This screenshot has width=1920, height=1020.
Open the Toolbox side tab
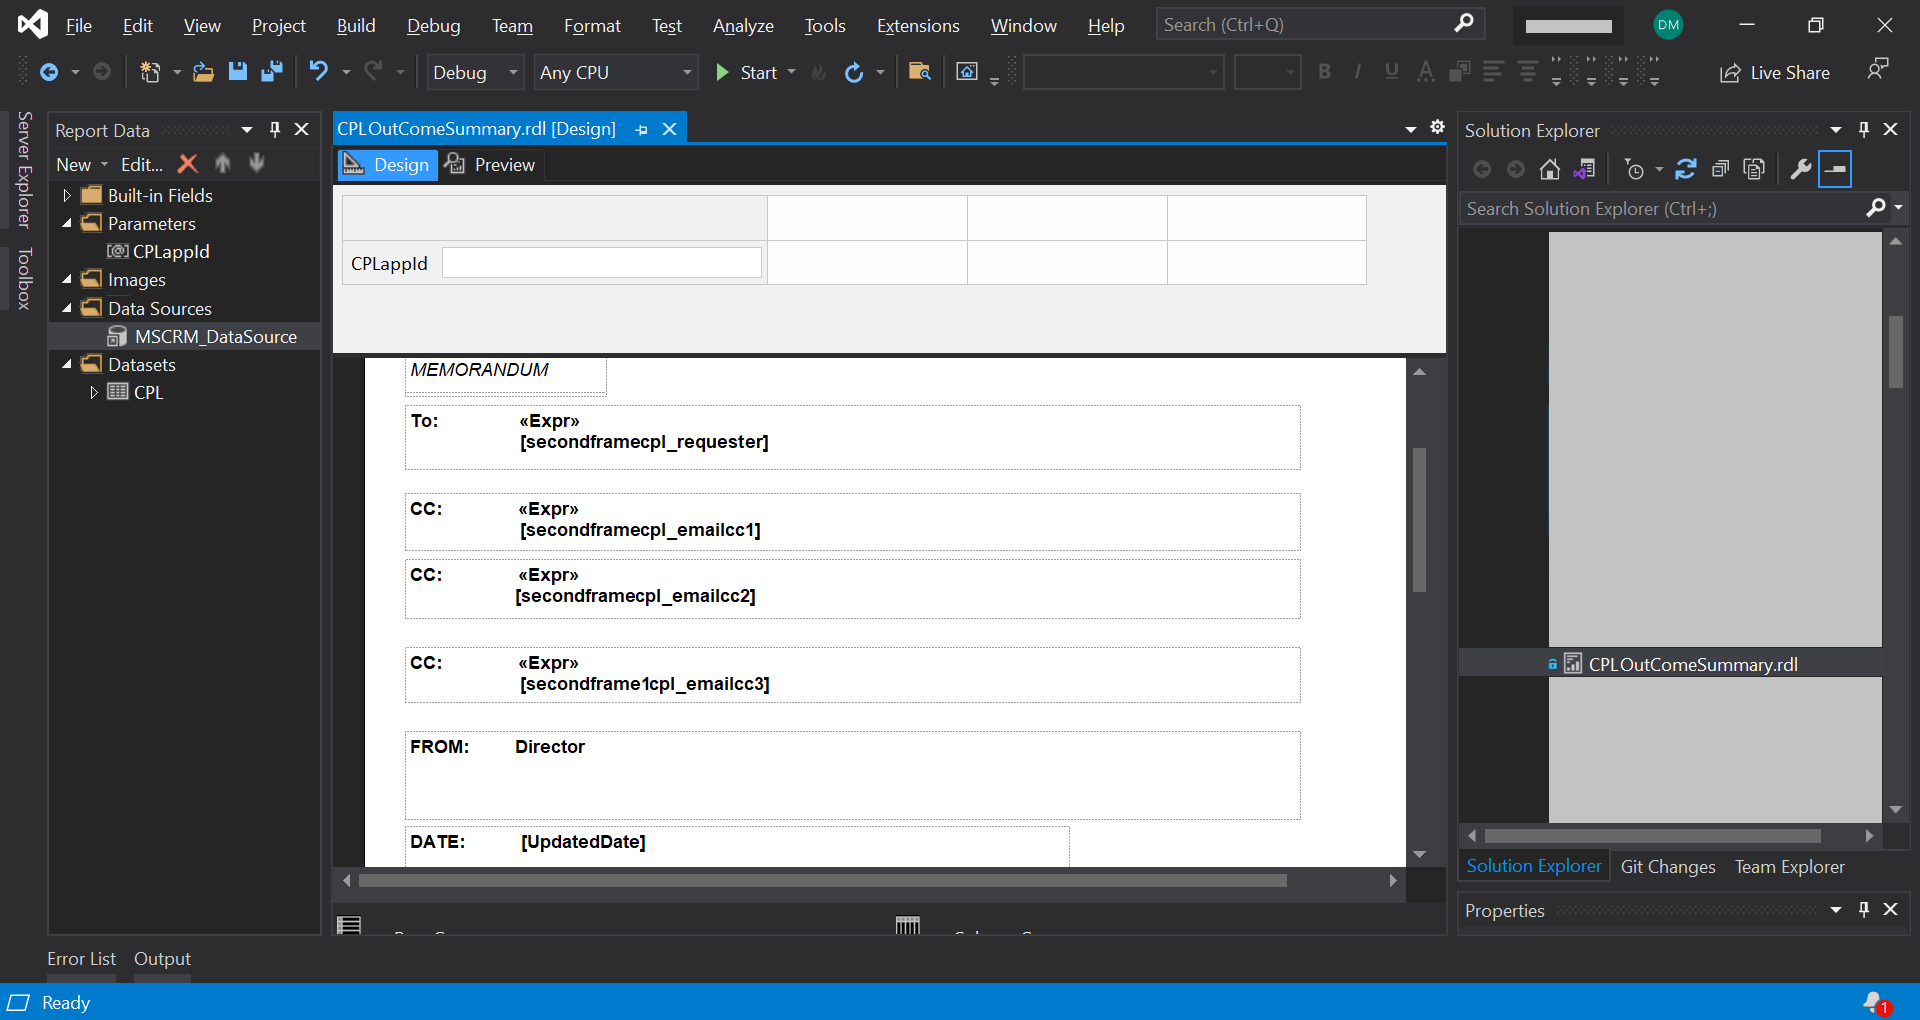point(25,279)
